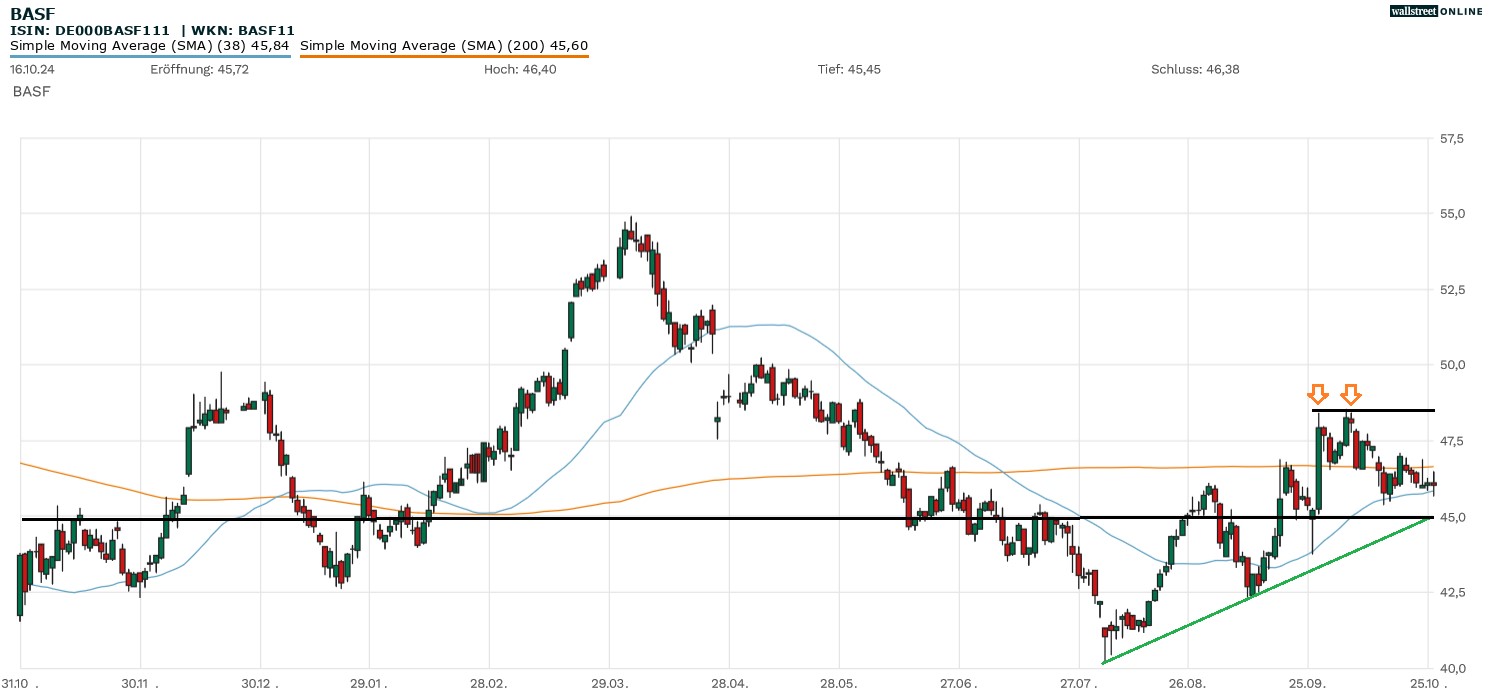The height and width of the screenshot is (689, 1490).
Task: Select the BASF series label under the date
Action: click(31, 91)
